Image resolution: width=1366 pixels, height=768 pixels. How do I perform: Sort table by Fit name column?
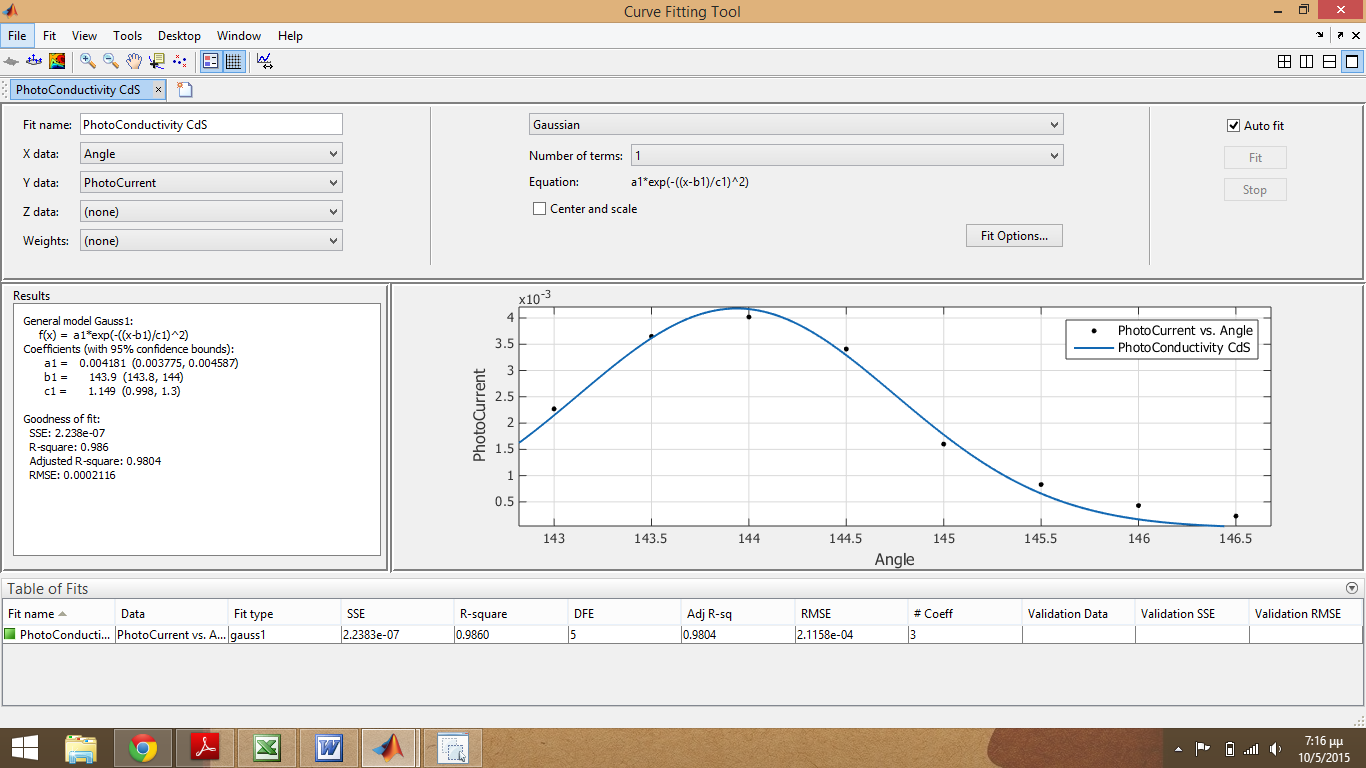point(58,614)
